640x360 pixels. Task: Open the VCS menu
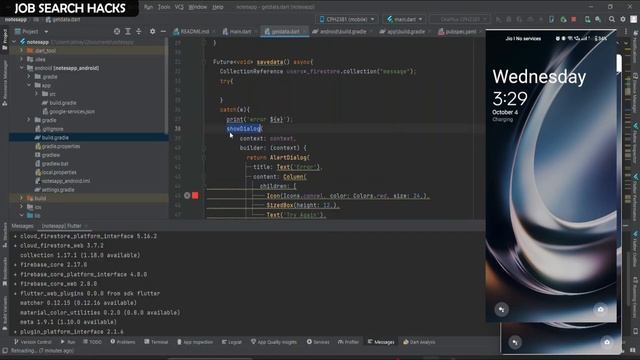(x=179, y=7)
